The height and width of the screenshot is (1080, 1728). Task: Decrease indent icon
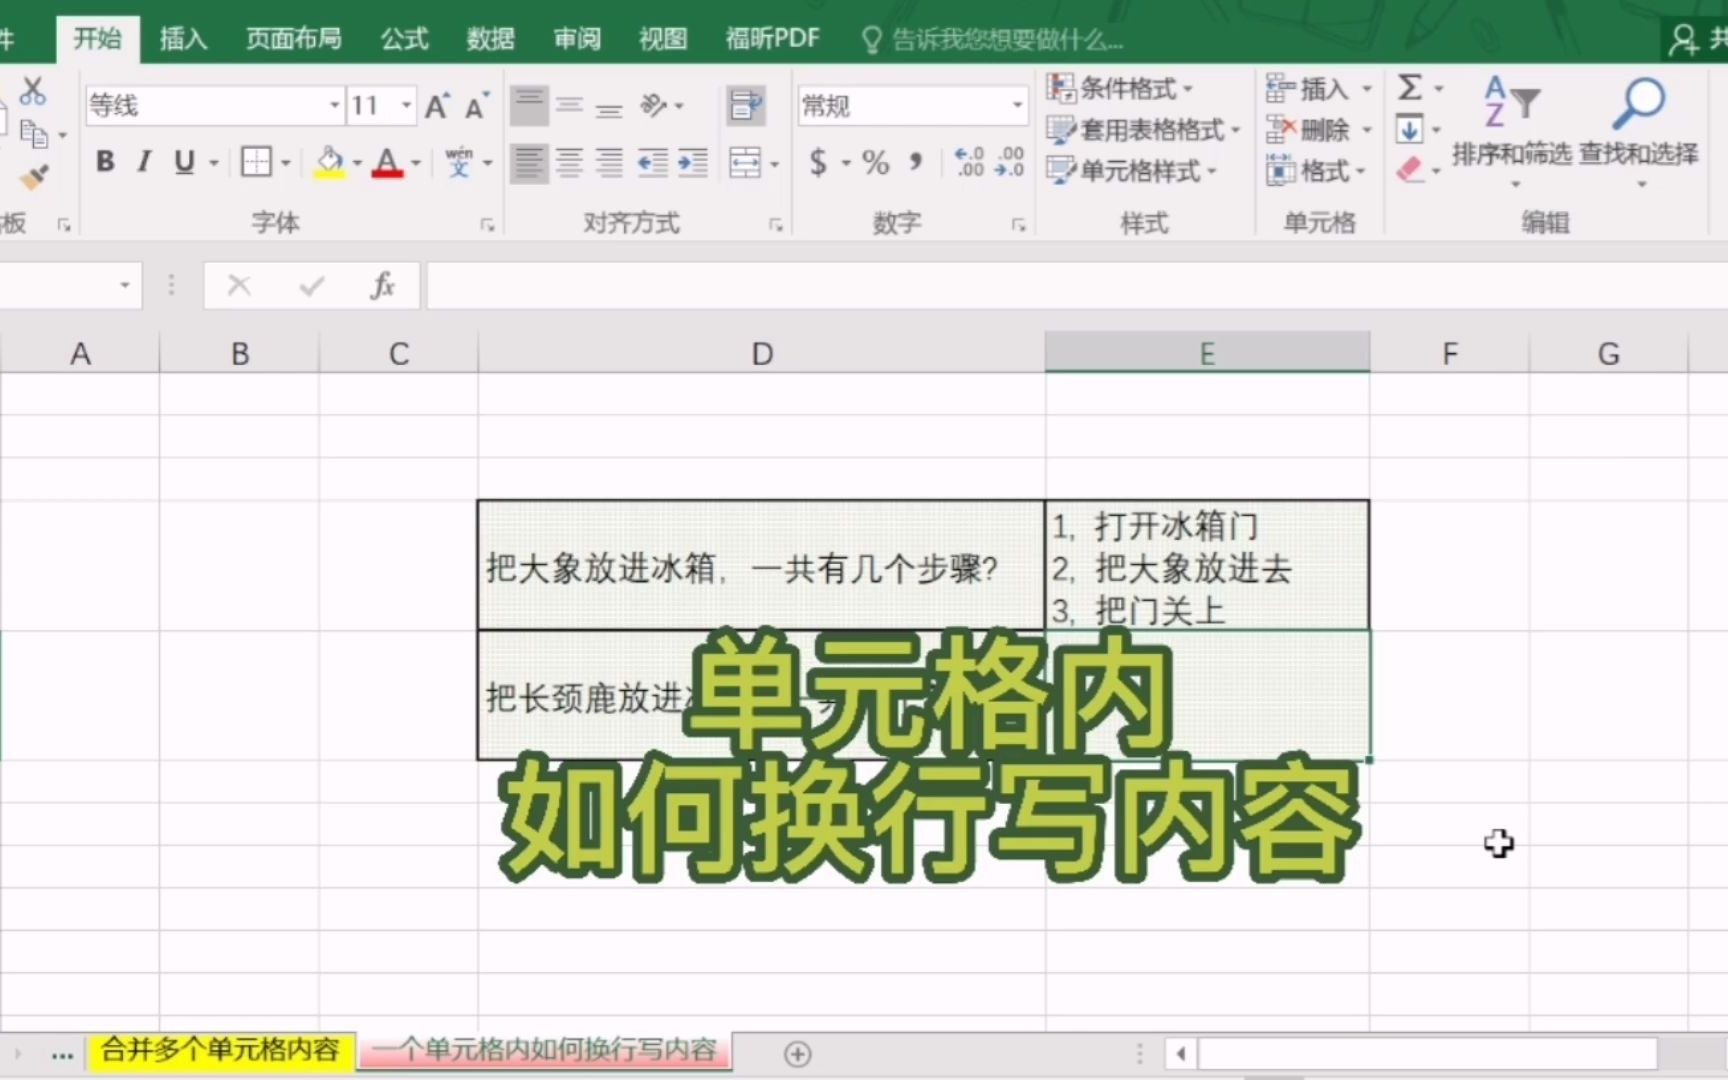(652, 162)
